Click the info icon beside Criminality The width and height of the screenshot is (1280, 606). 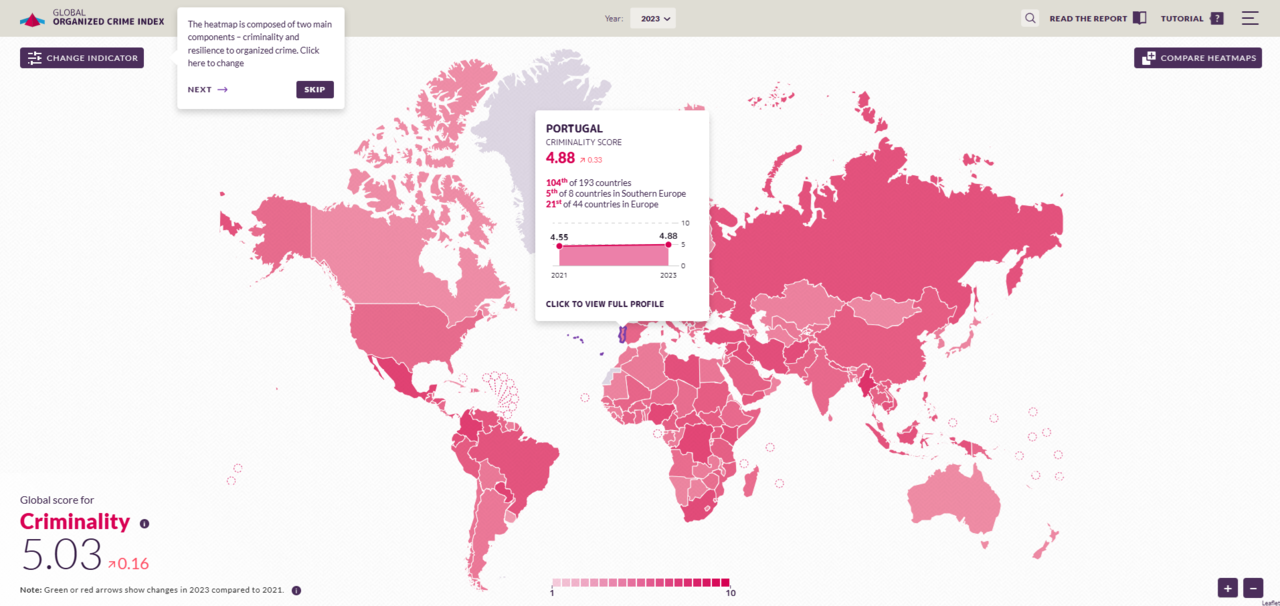tap(144, 523)
